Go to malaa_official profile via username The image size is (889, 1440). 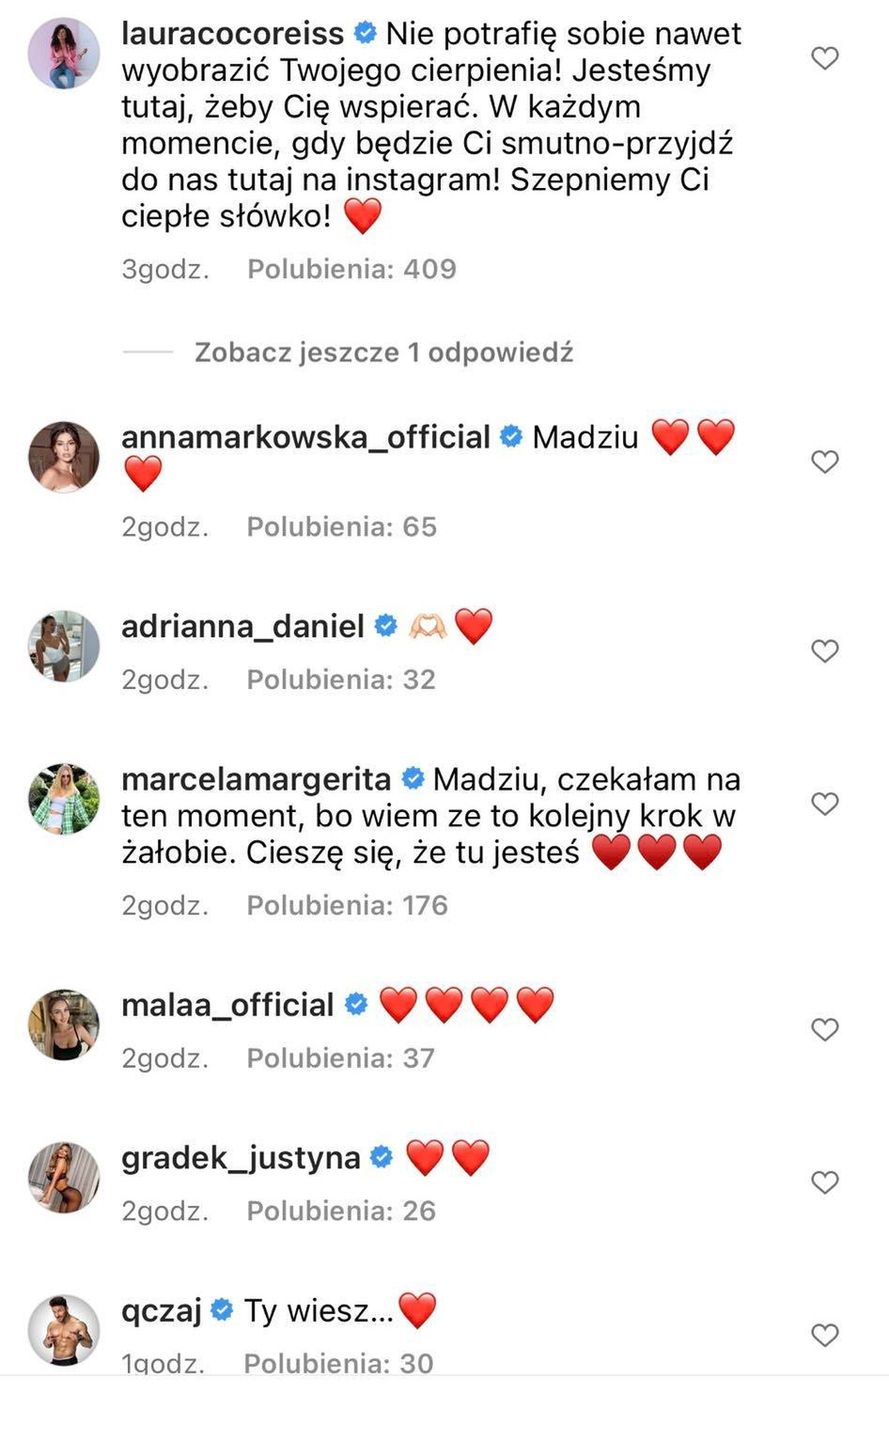228,1005
